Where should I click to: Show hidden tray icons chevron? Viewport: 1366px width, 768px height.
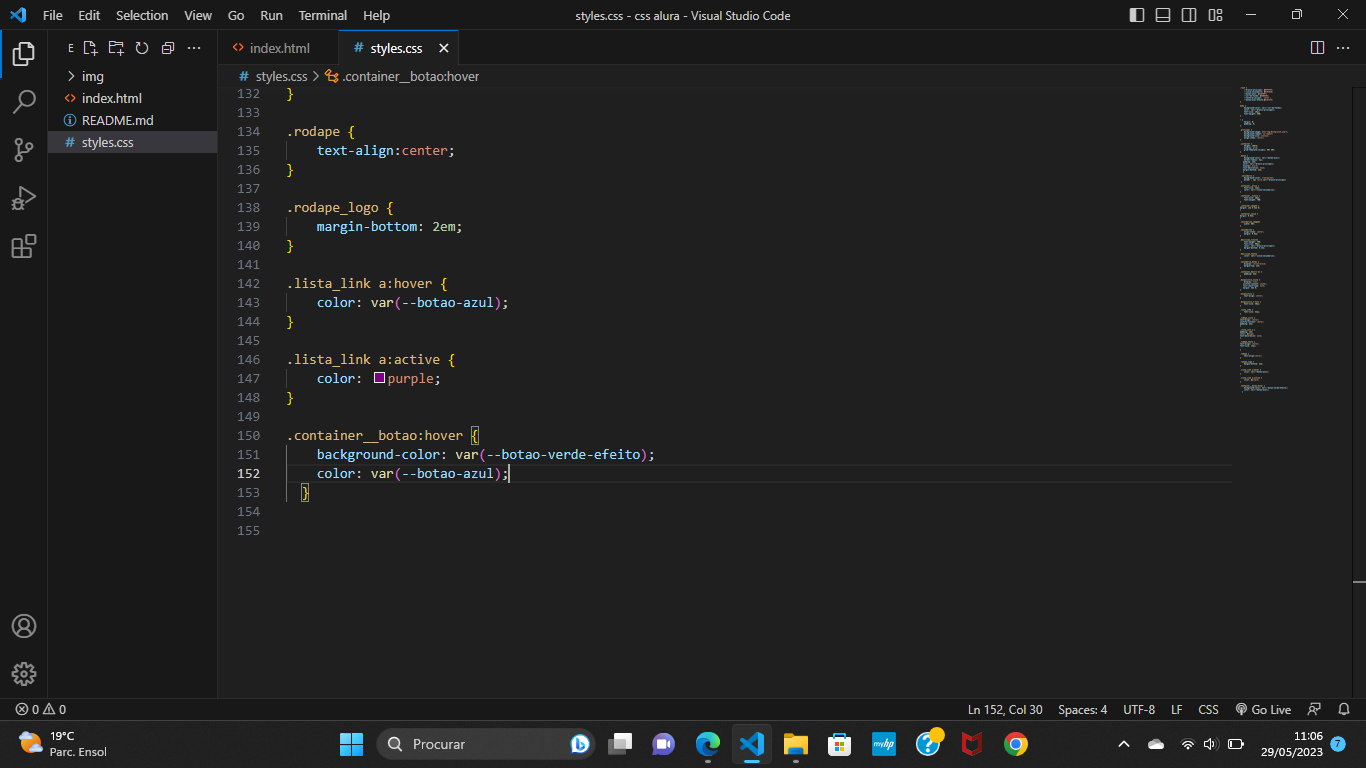1124,744
